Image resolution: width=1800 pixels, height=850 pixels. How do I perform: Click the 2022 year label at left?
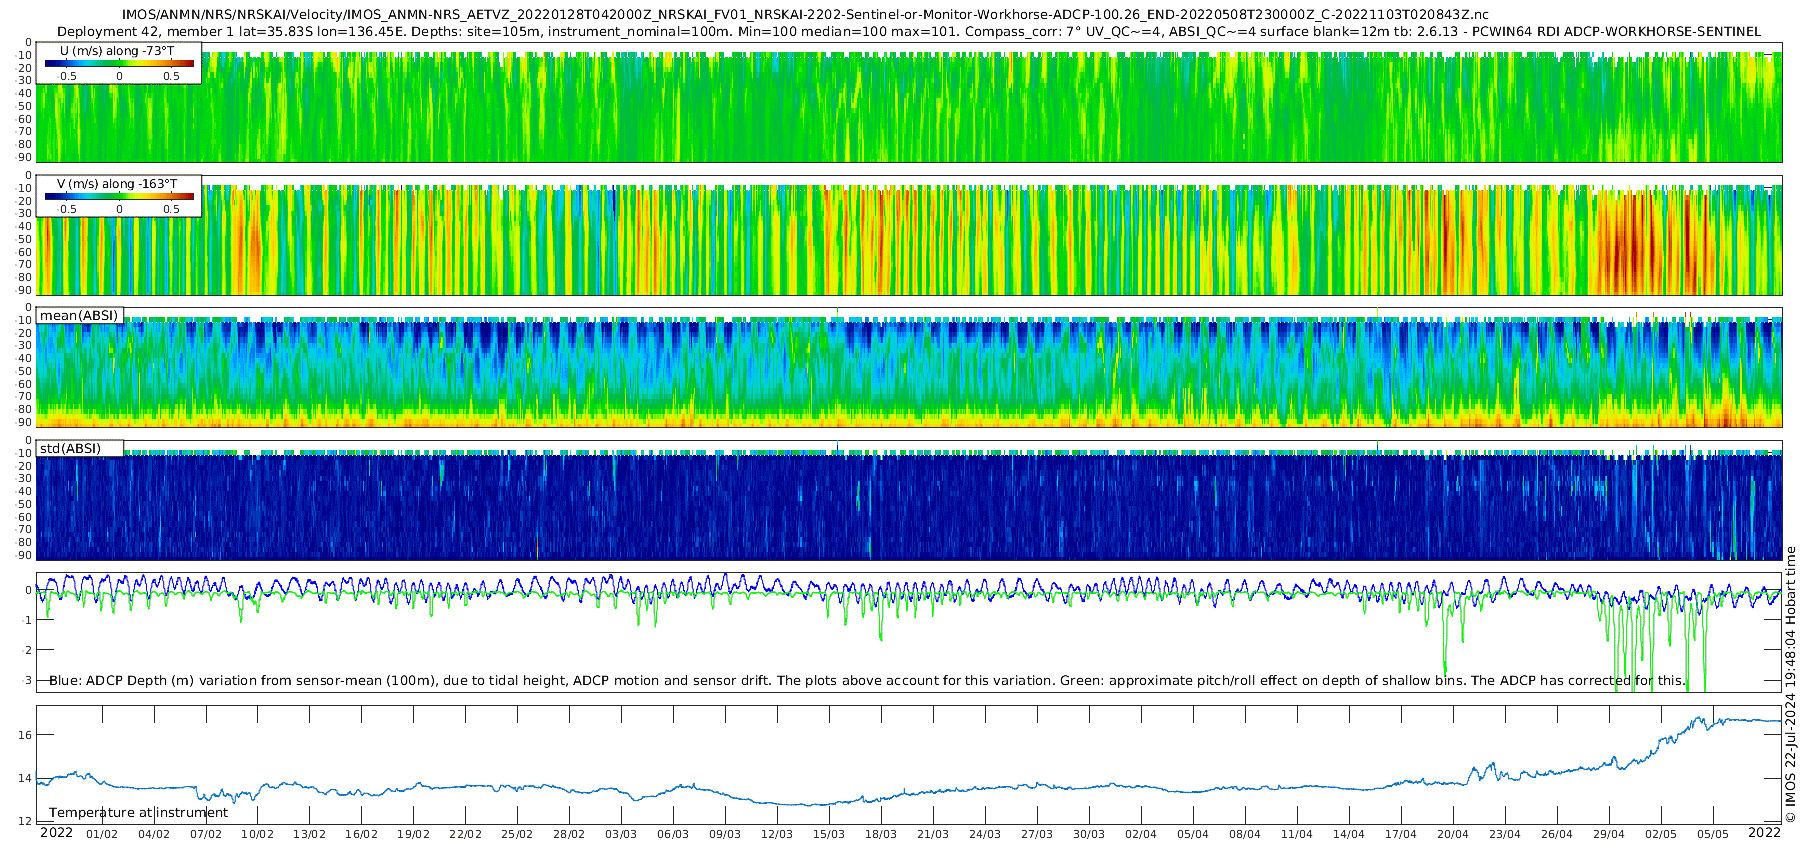pyautogui.click(x=56, y=833)
